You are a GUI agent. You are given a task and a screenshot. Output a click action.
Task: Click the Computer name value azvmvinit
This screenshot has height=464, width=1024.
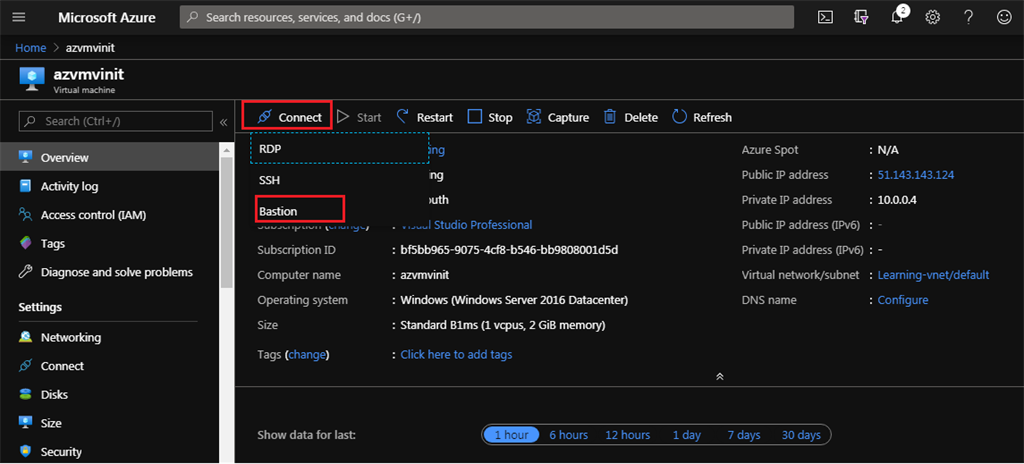click(424, 274)
